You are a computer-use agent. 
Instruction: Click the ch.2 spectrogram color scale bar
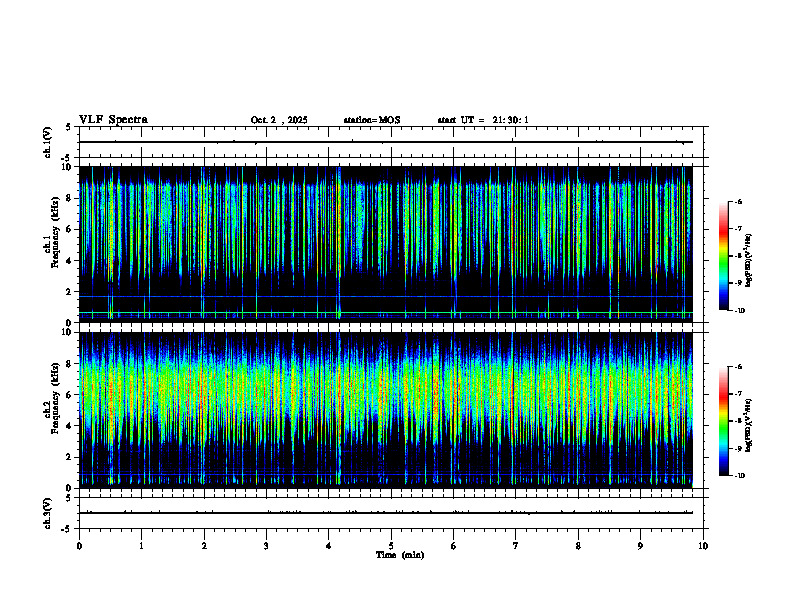[723, 421]
